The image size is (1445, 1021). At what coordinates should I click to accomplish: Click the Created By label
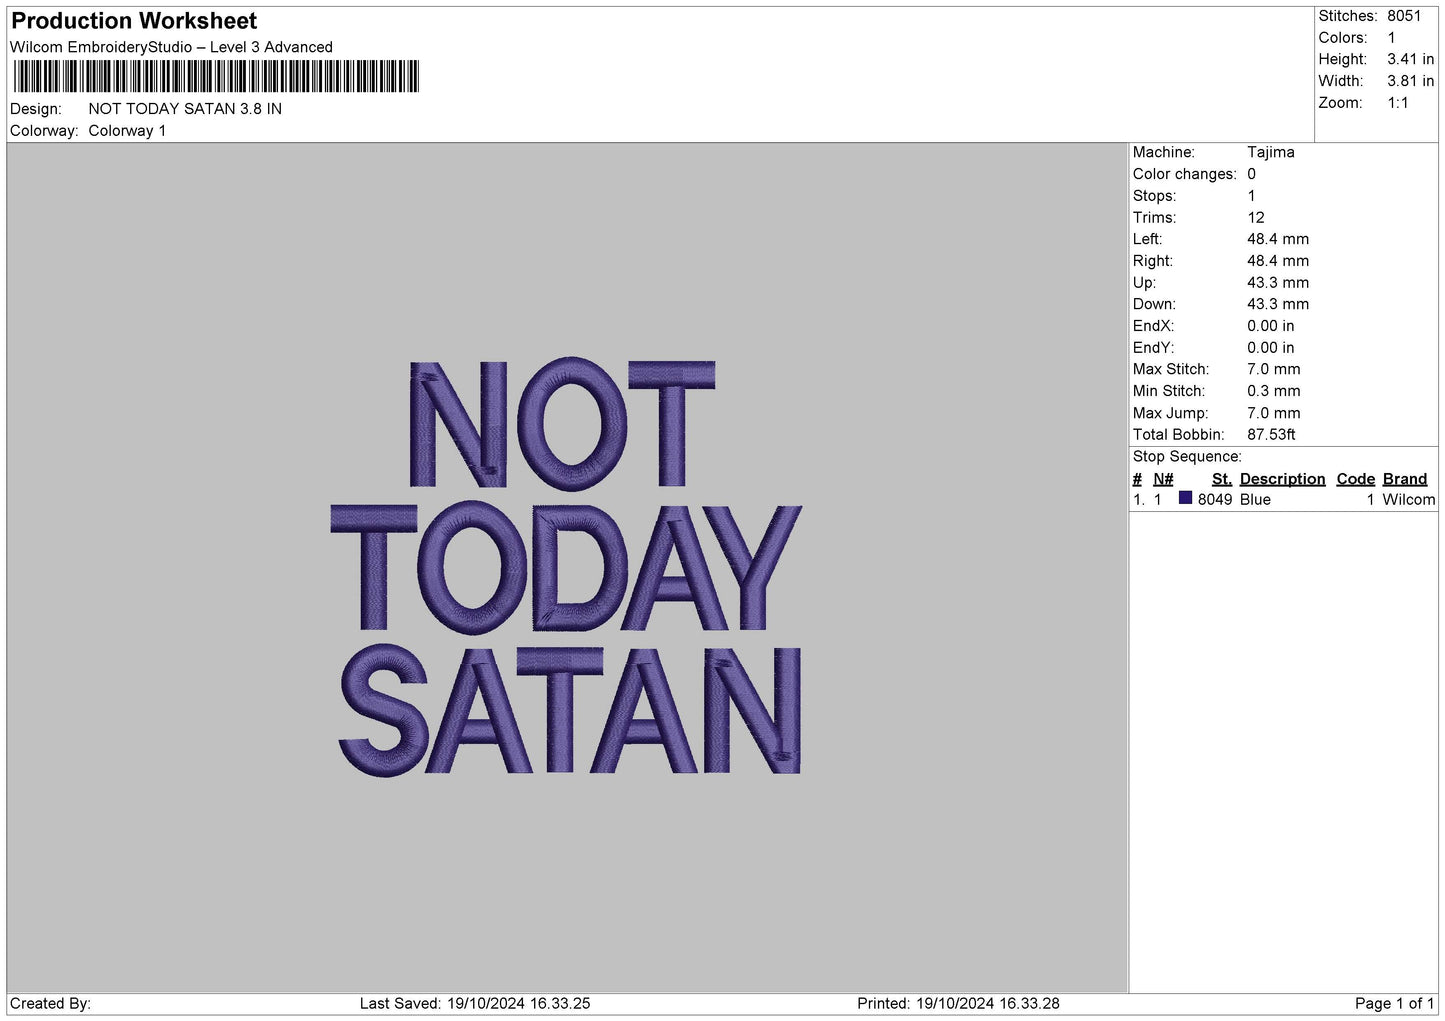point(50,1004)
